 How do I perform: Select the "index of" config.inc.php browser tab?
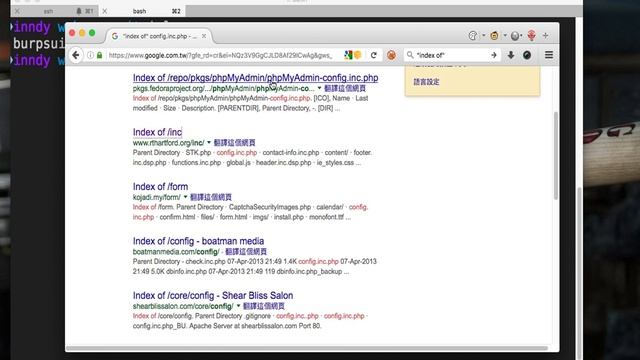158,36
